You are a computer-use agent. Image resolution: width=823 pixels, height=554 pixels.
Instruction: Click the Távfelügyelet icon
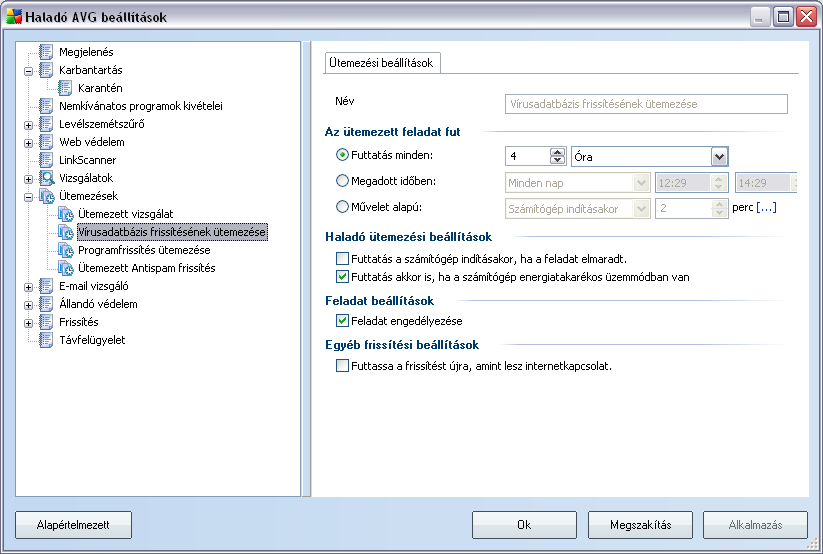tap(46, 340)
